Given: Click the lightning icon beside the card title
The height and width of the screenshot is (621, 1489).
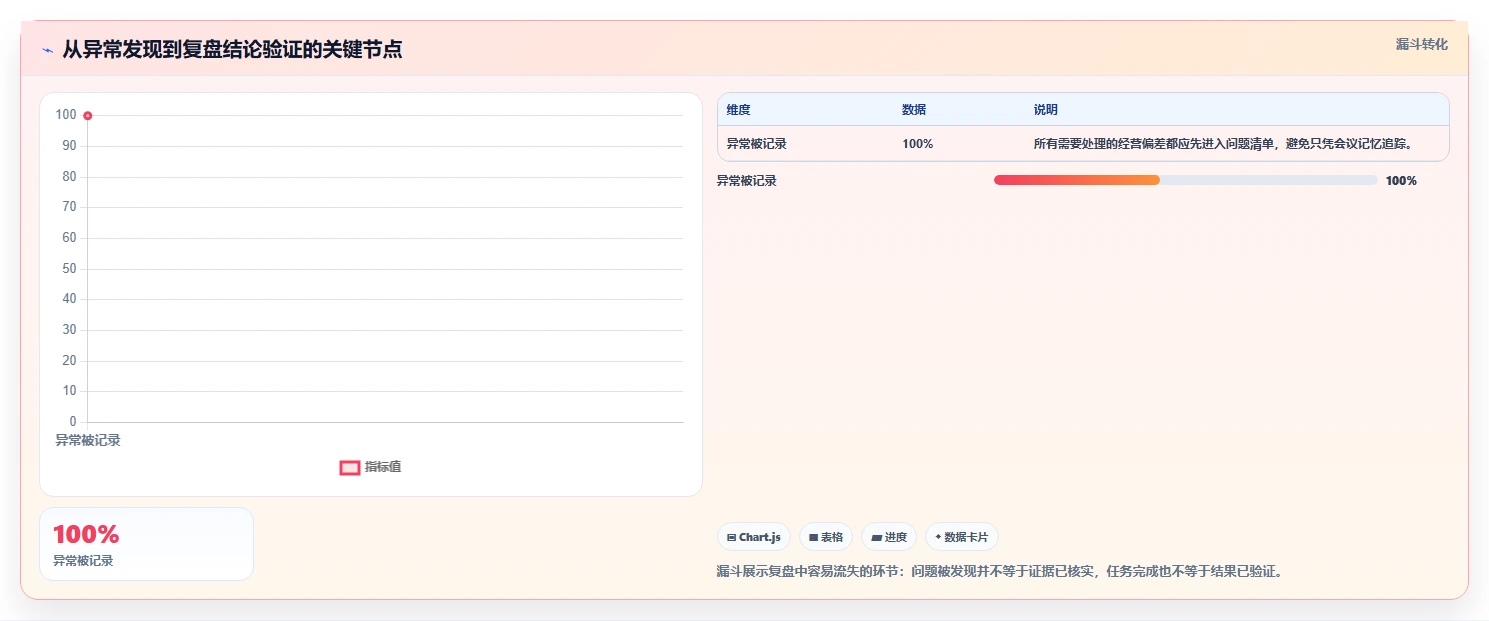Looking at the screenshot, I should (x=47, y=50).
